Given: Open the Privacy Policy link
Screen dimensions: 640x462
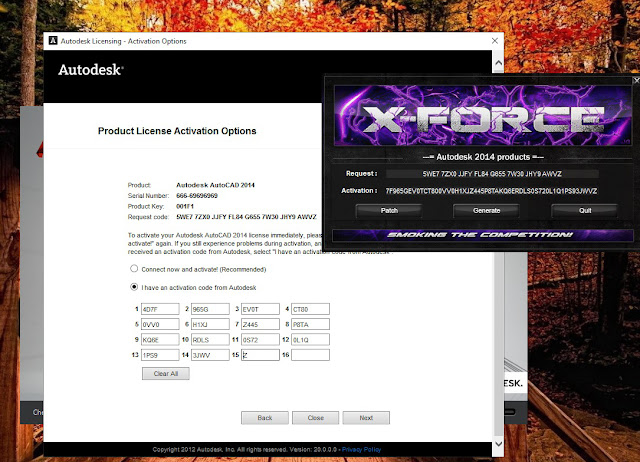Looking at the screenshot, I should point(361,449).
